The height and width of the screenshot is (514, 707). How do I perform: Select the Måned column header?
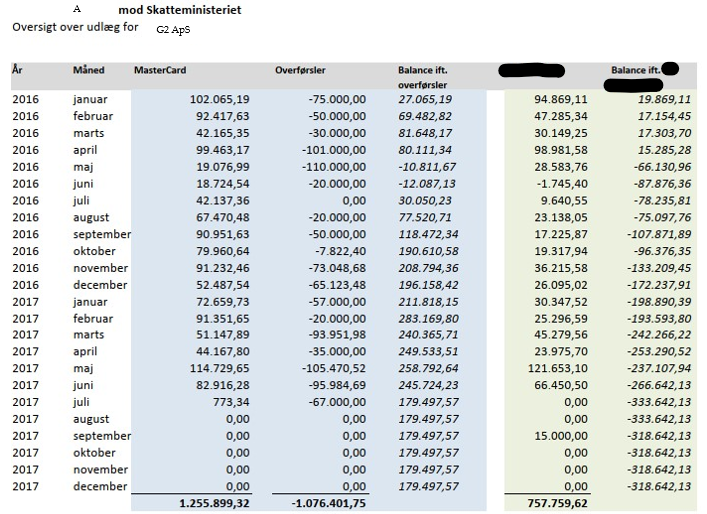coord(88,70)
